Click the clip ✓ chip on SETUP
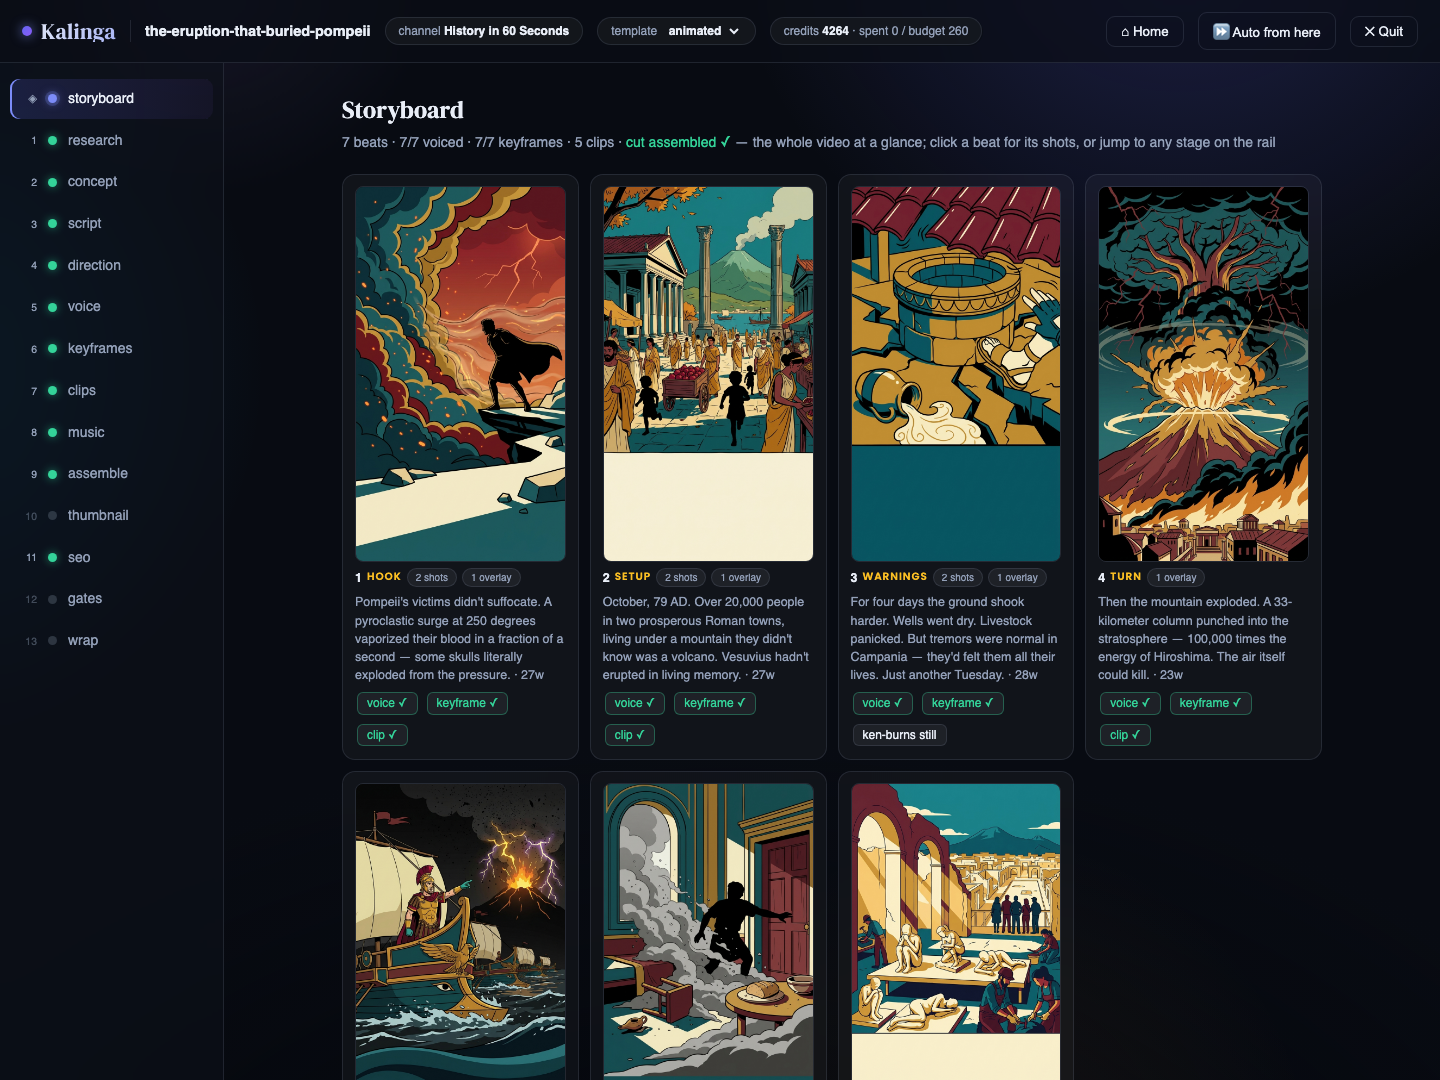Screen dimensions: 1440x1080 (630, 735)
